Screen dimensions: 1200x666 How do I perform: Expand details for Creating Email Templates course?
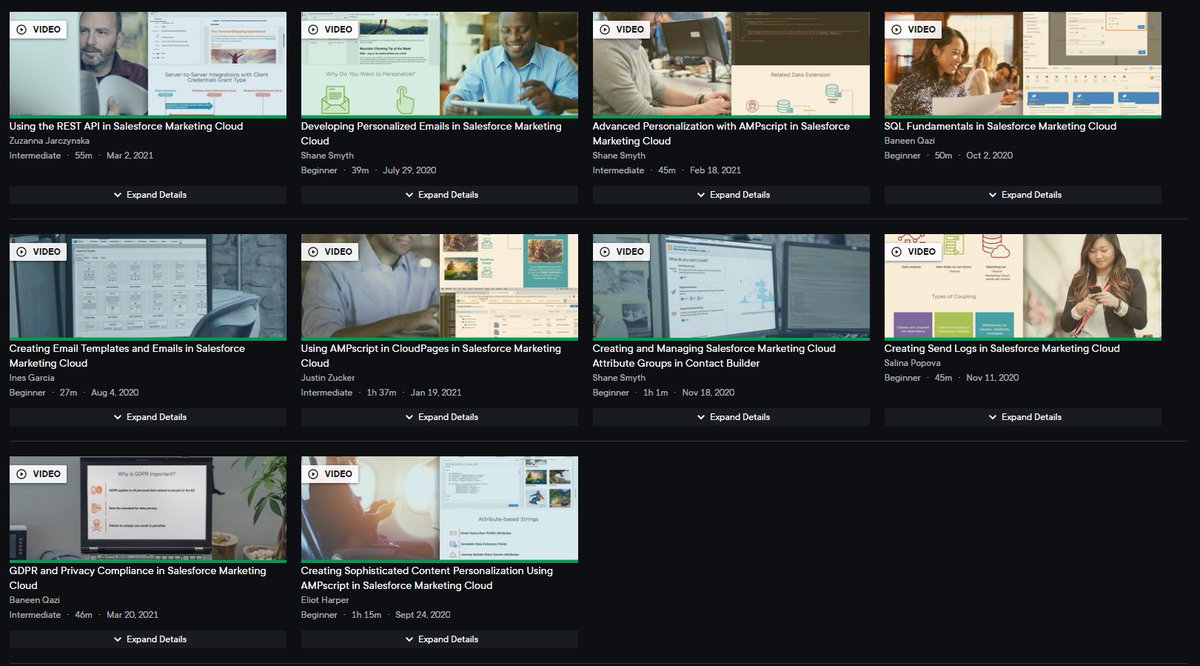pyautogui.click(x=148, y=417)
